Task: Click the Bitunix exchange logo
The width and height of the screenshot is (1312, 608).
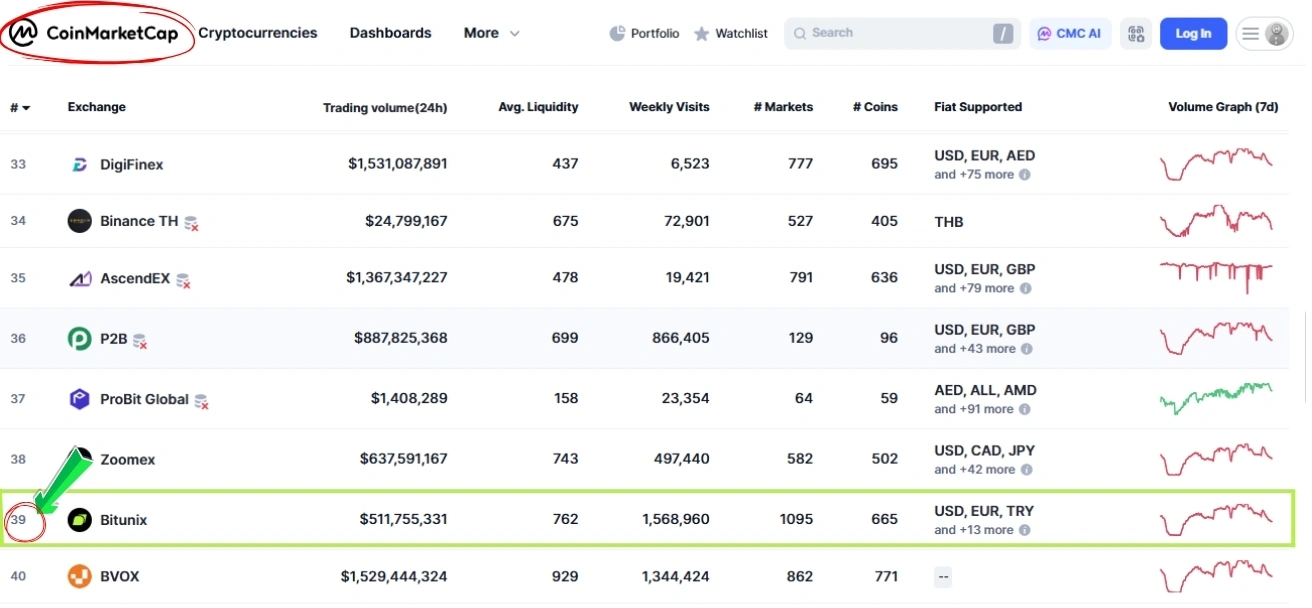Action: [x=79, y=520]
